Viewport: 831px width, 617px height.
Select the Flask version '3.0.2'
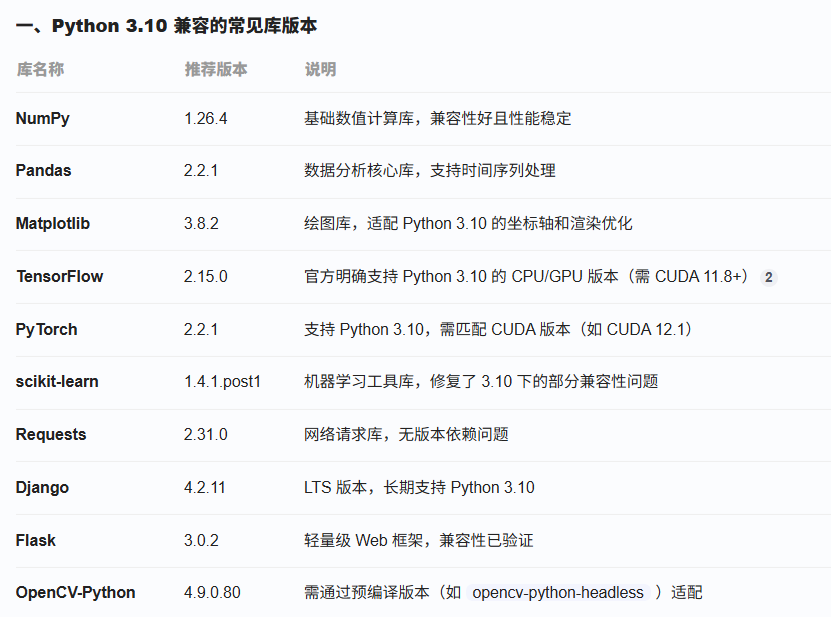pos(201,540)
